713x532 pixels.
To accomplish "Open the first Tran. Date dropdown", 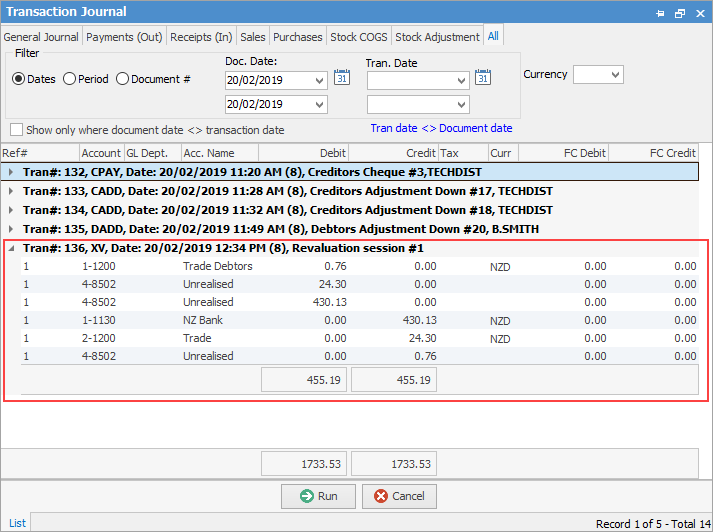I will 460,80.
